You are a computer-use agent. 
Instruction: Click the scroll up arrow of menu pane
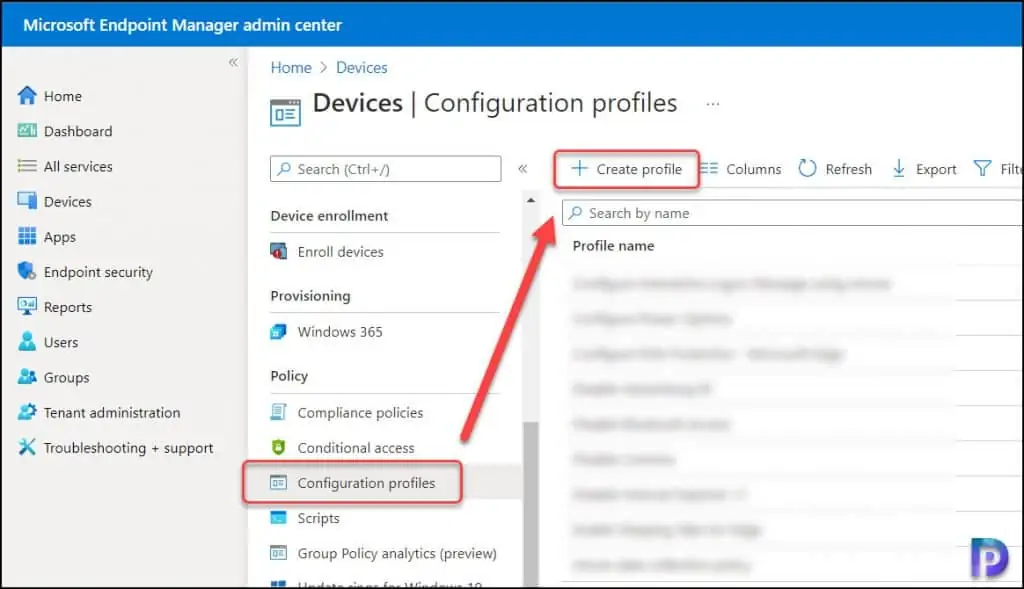point(531,200)
